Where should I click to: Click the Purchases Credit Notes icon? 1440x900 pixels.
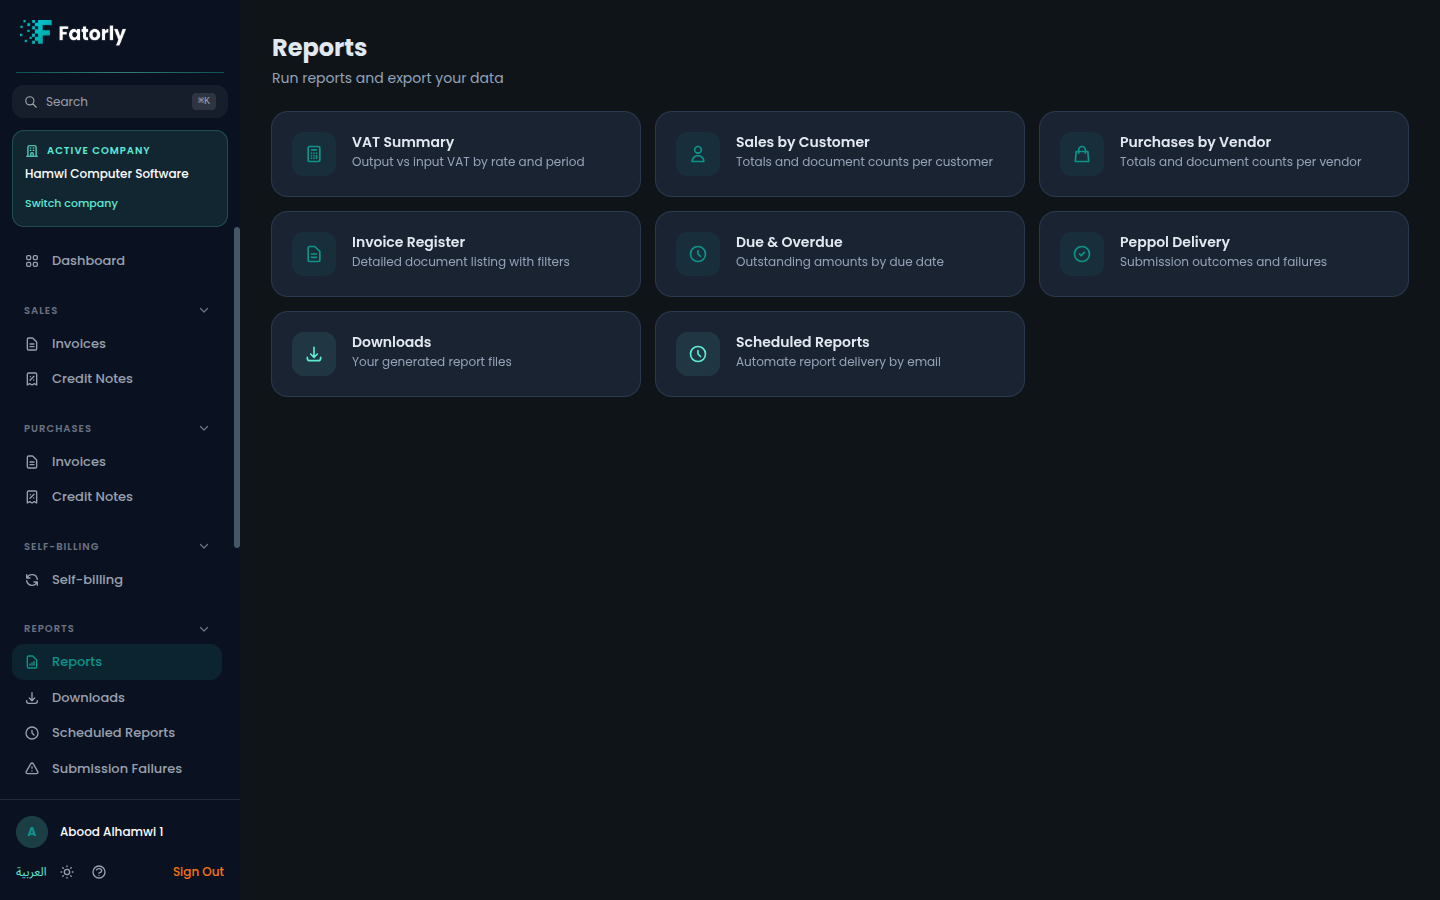tap(32, 497)
